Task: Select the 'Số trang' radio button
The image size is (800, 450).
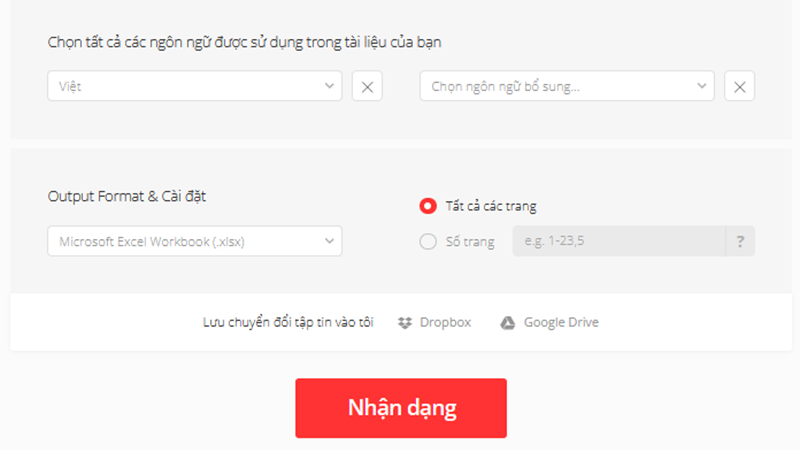Action: pyautogui.click(x=428, y=241)
